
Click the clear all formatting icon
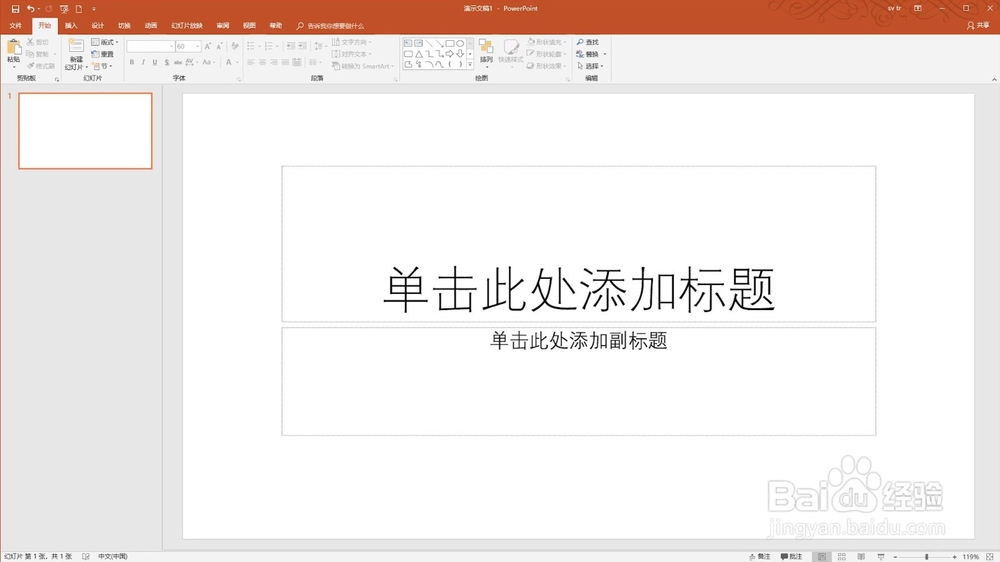pyautogui.click(x=235, y=46)
